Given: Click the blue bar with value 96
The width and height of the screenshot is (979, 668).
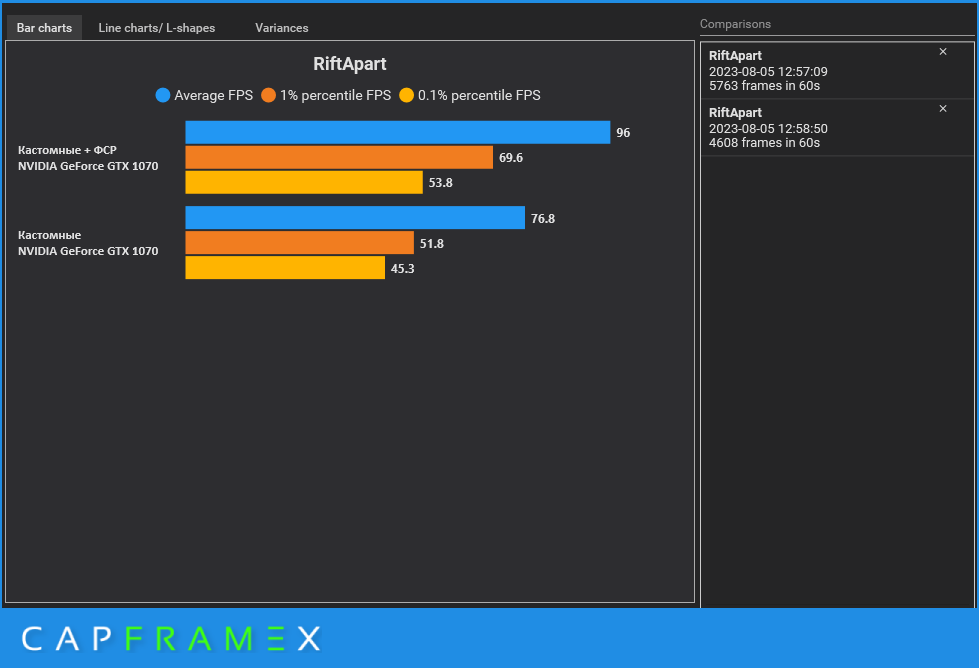Looking at the screenshot, I should (x=398, y=132).
